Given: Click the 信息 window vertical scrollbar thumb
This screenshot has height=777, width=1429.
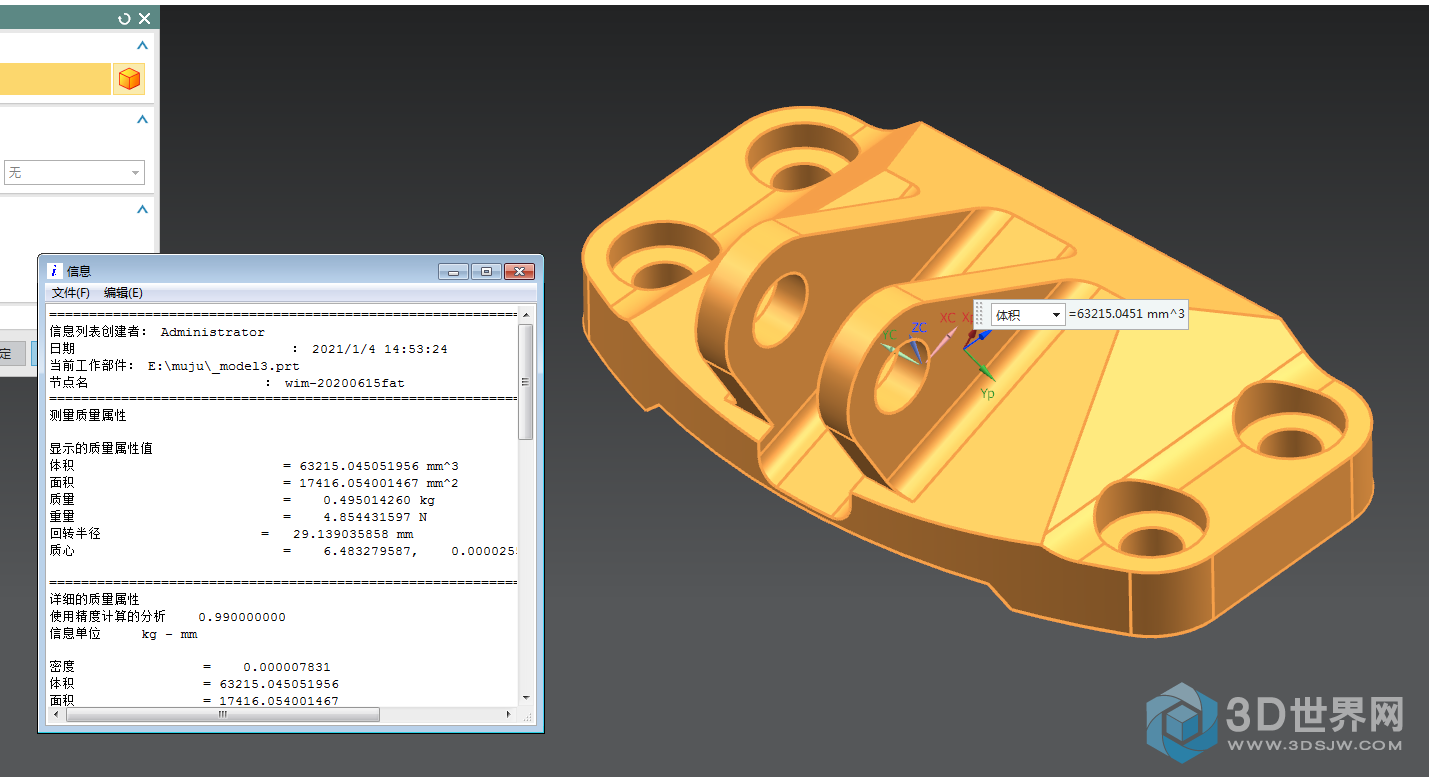Looking at the screenshot, I should 526,381.
